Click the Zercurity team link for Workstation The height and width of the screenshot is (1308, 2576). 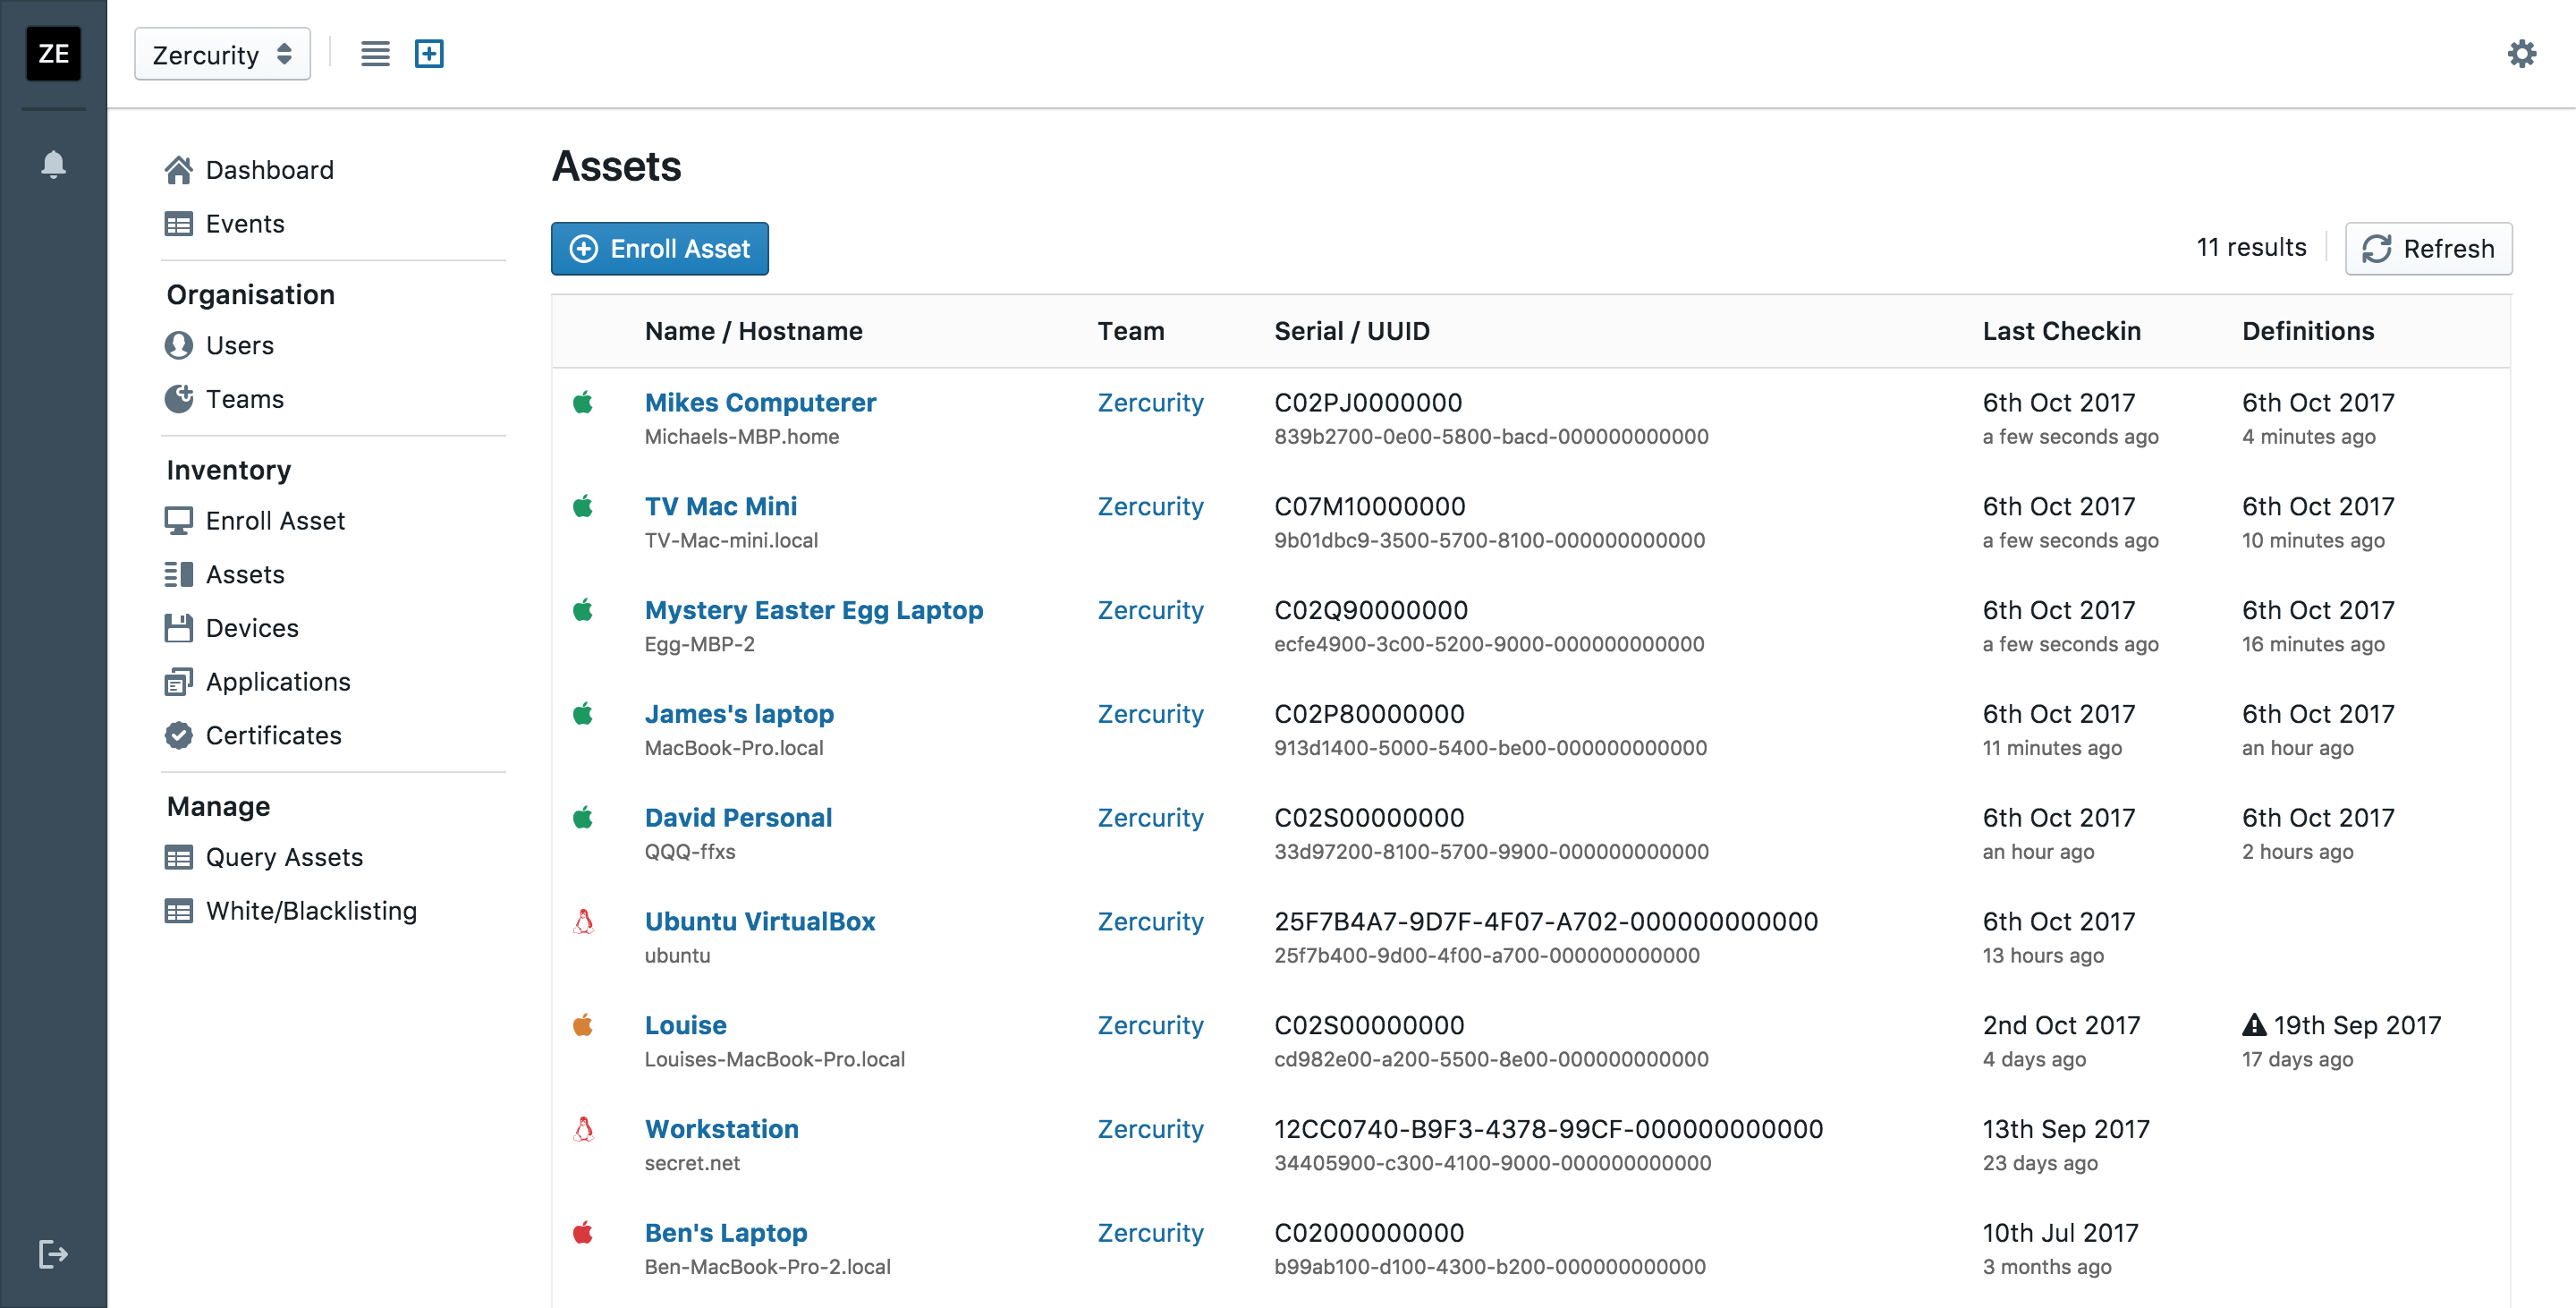pos(1150,1129)
